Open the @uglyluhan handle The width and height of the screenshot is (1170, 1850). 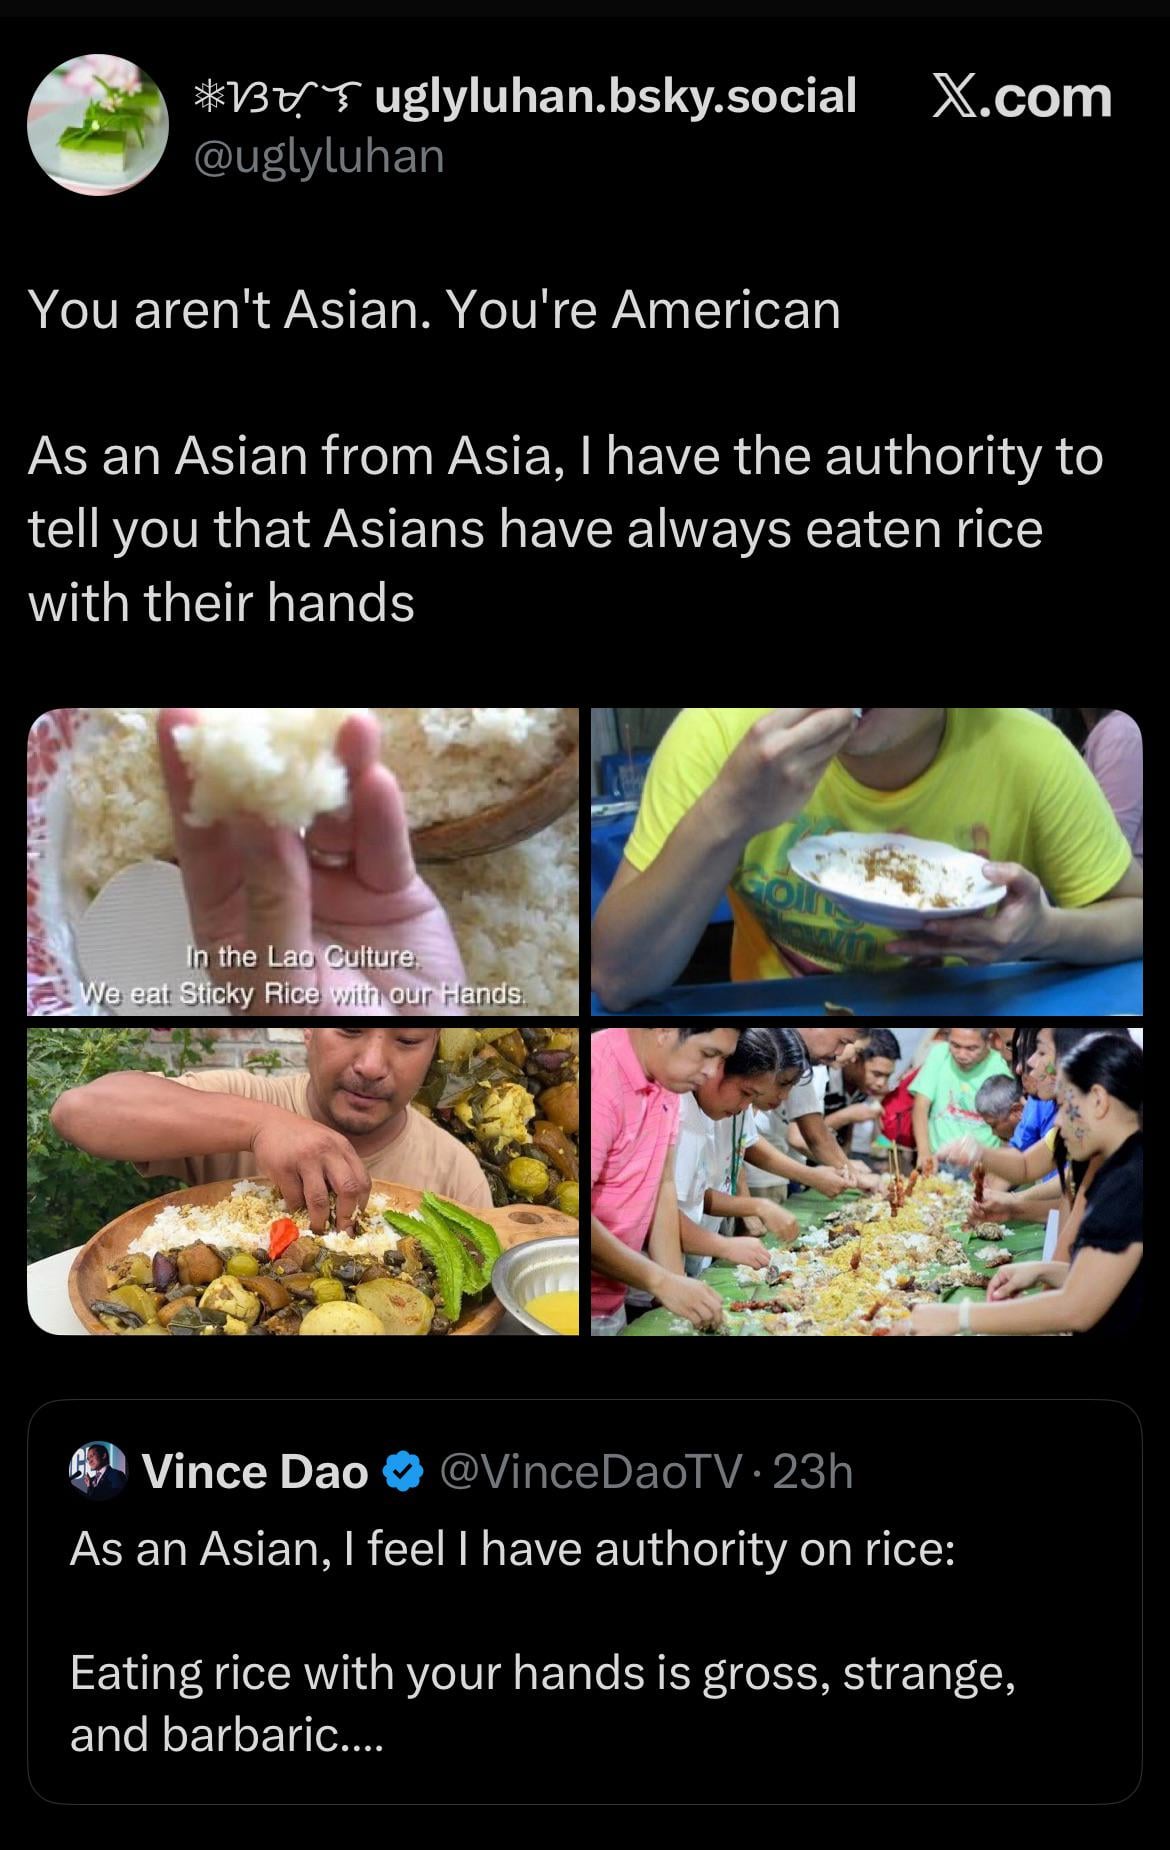click(318, 156)
